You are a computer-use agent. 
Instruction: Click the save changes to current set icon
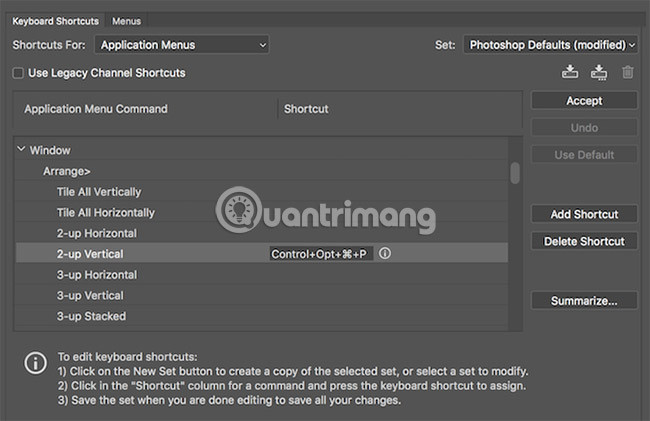coord(571,72)
